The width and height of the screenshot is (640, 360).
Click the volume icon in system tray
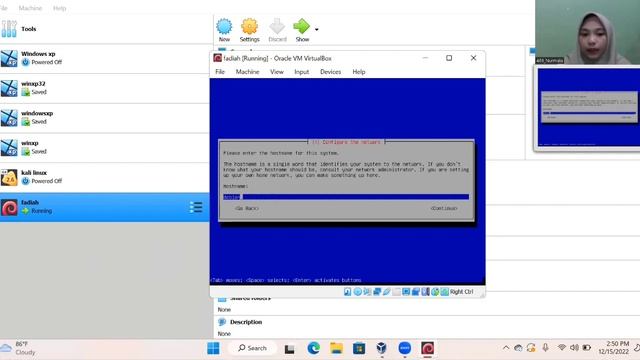(x=574, y=348)
